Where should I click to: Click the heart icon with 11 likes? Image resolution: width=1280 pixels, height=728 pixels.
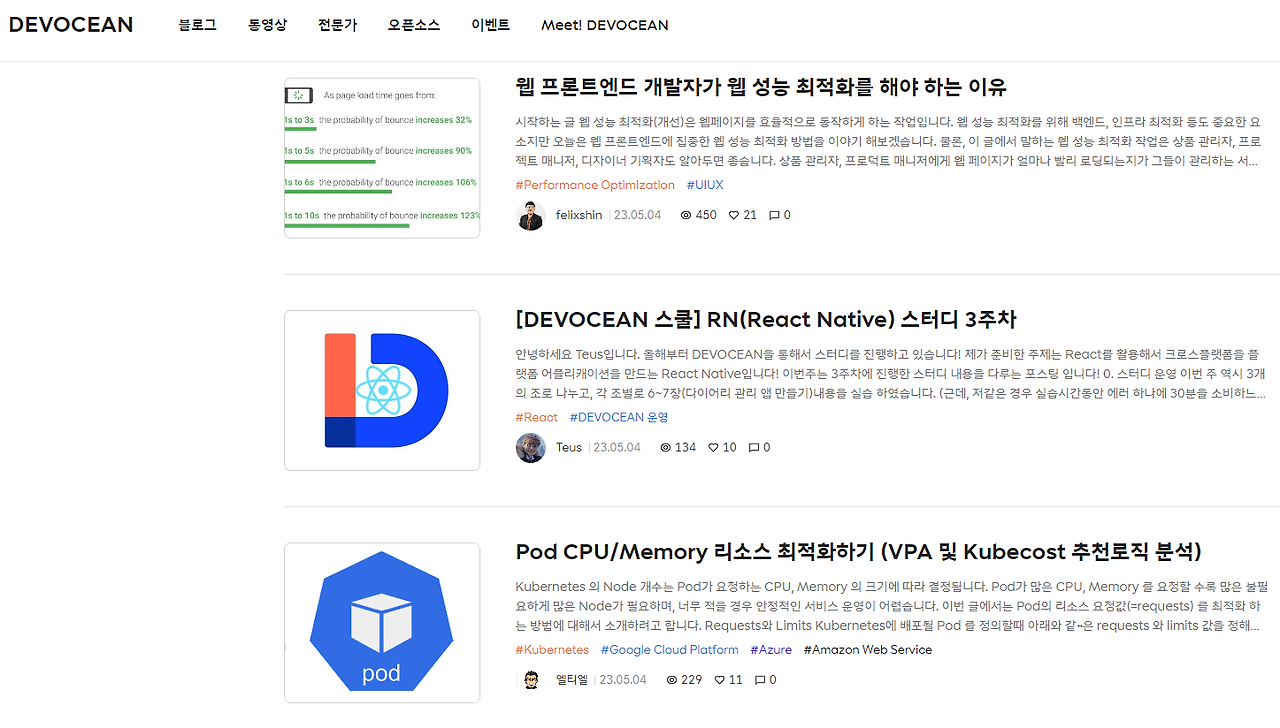click(720, 680)
